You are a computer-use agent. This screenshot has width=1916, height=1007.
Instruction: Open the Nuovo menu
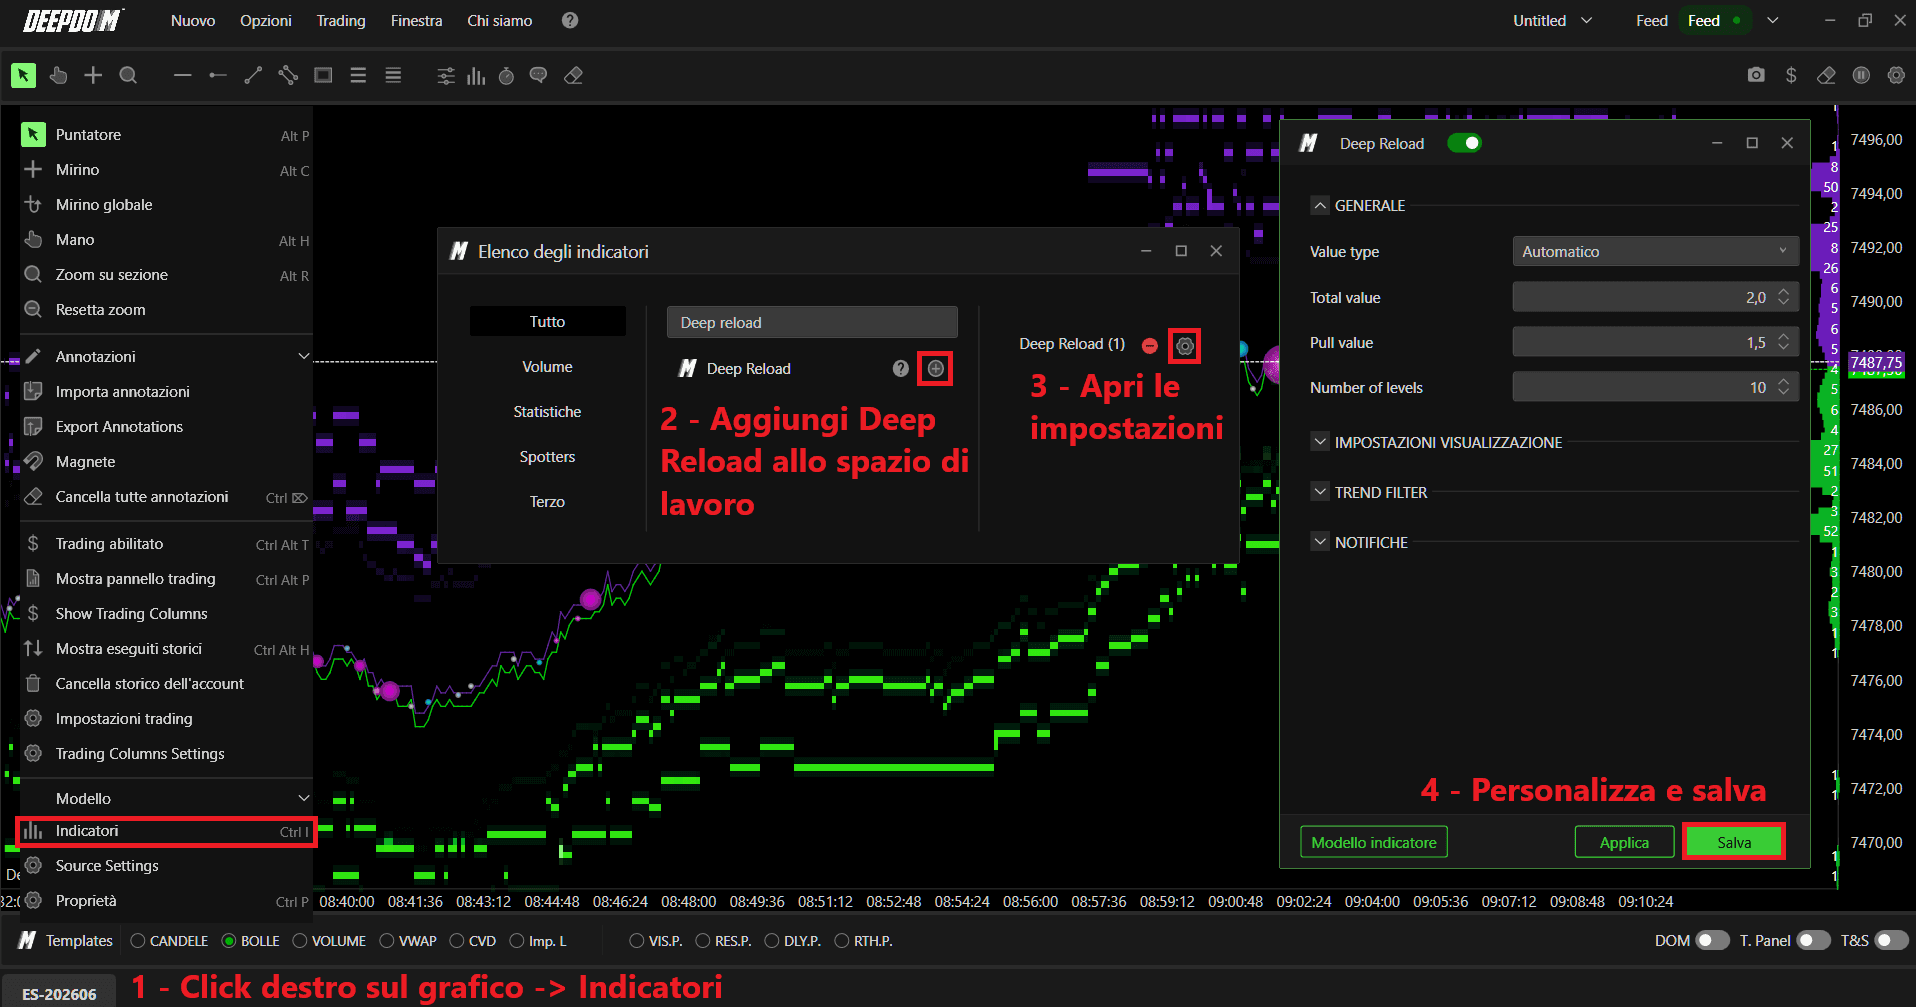[193, 20]
